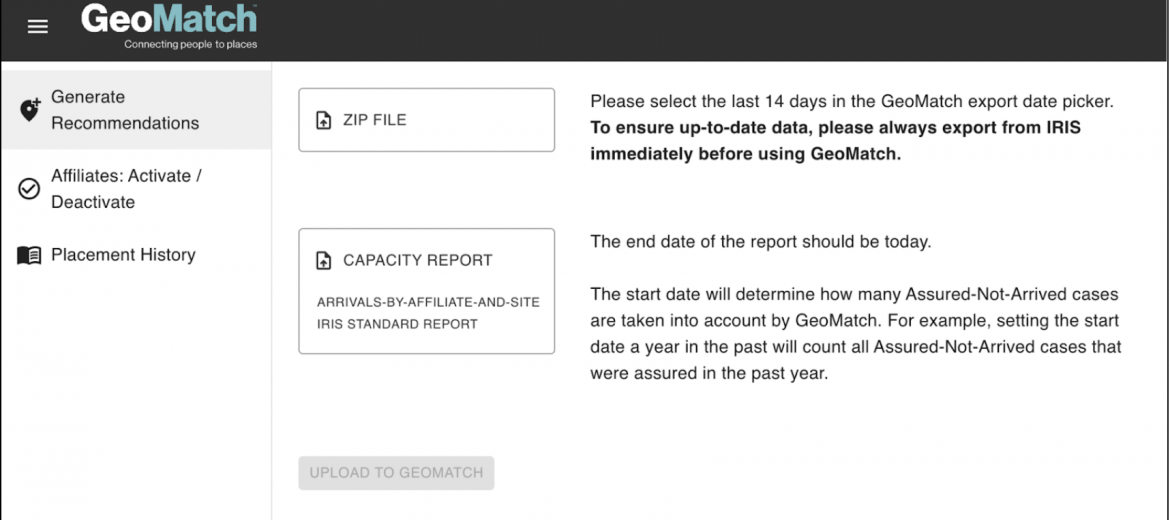
Task: Select the CAPACITY REPORT upload button
Action: tap(426, 291)
